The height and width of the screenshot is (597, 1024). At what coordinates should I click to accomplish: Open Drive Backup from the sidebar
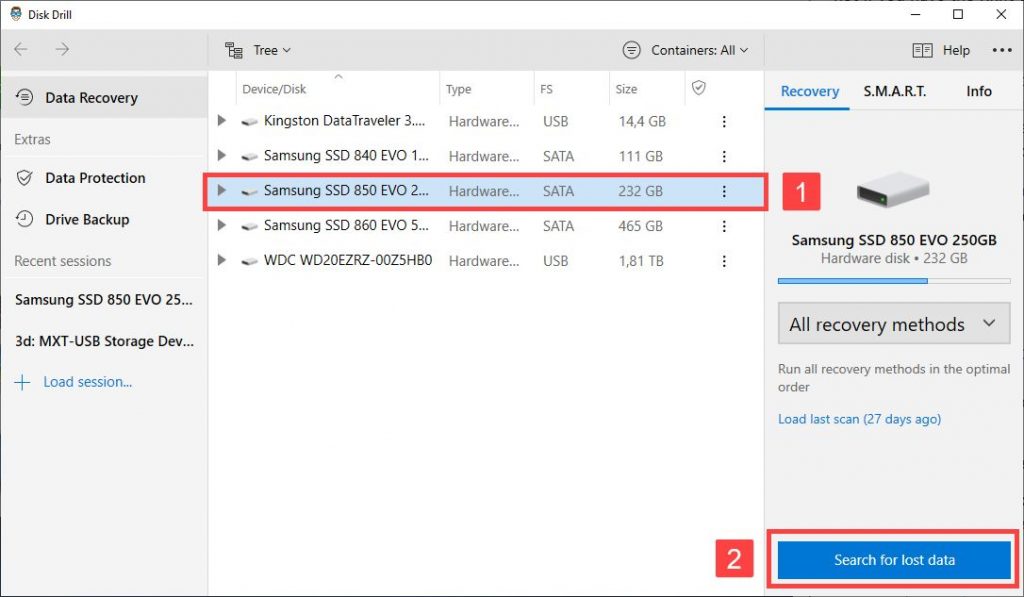tap(85, 219)
